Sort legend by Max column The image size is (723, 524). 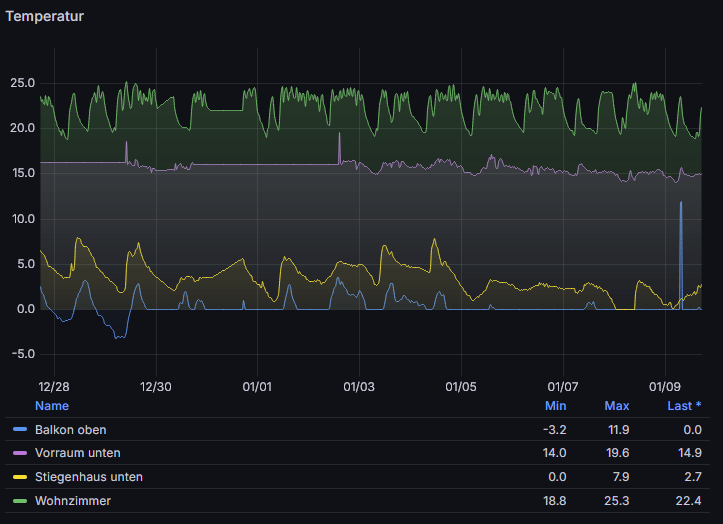pos(616,406)
